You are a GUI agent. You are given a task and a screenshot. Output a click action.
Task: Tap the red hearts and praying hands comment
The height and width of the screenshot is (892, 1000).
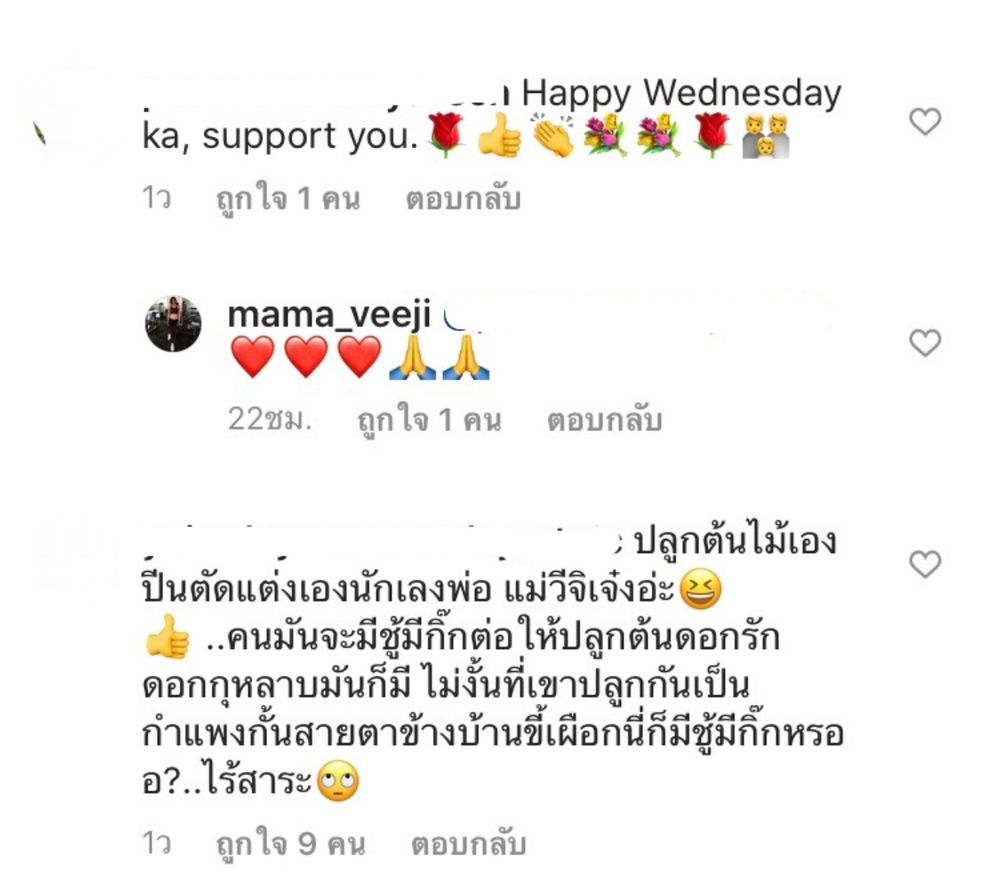[359, 357]
